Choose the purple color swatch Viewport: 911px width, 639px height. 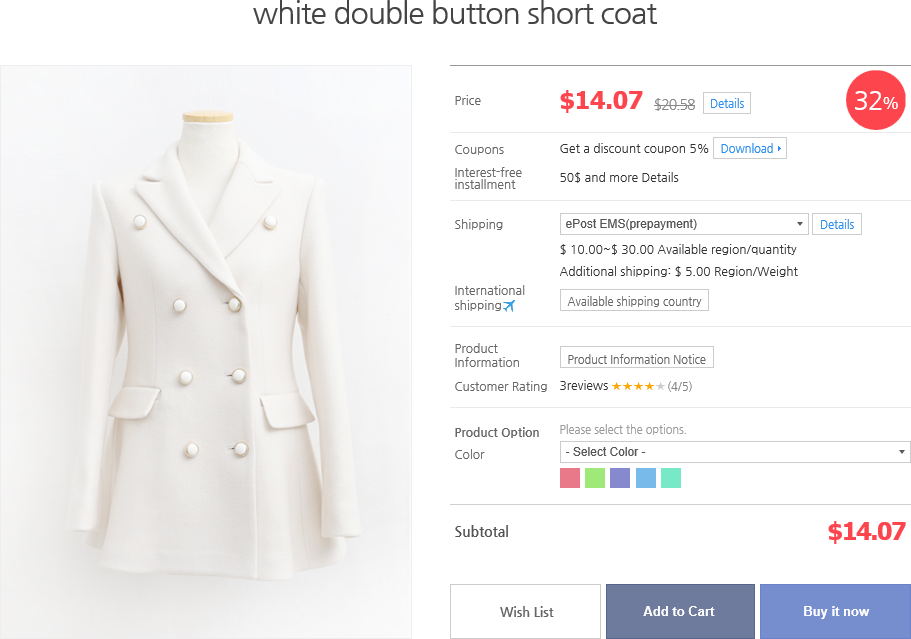620,478
